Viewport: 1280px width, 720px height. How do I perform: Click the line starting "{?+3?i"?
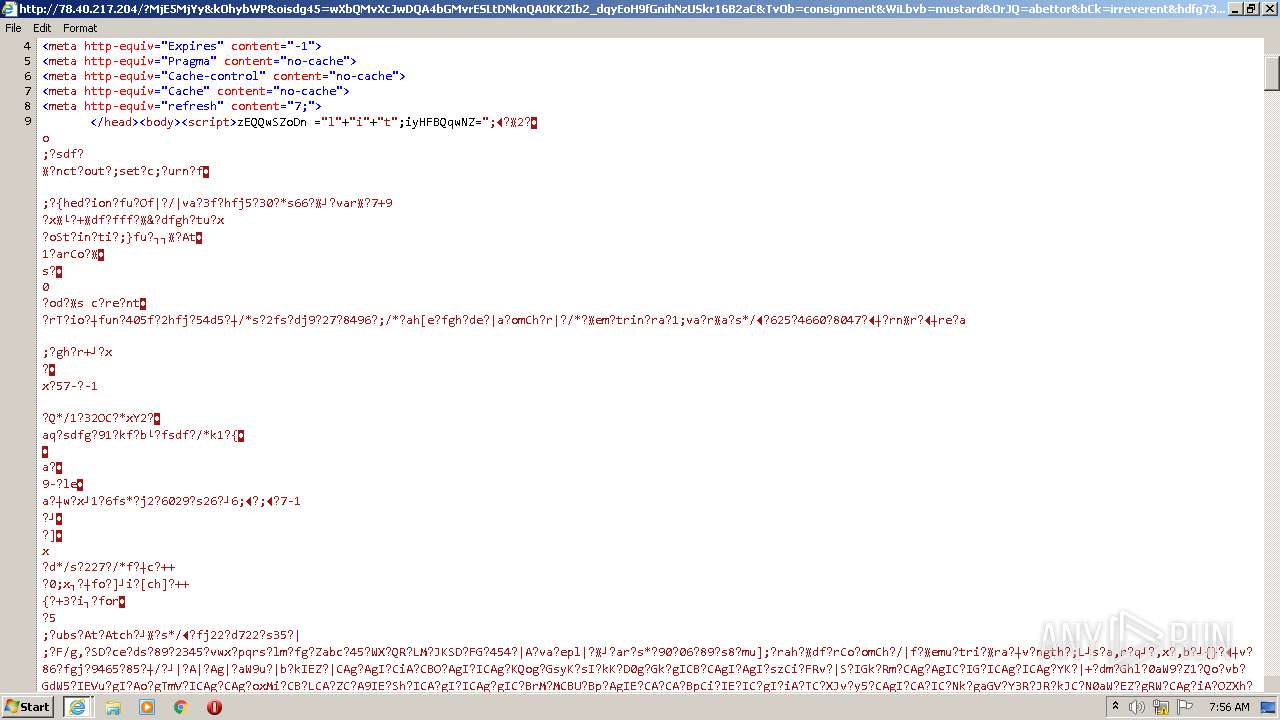[84, 601]
